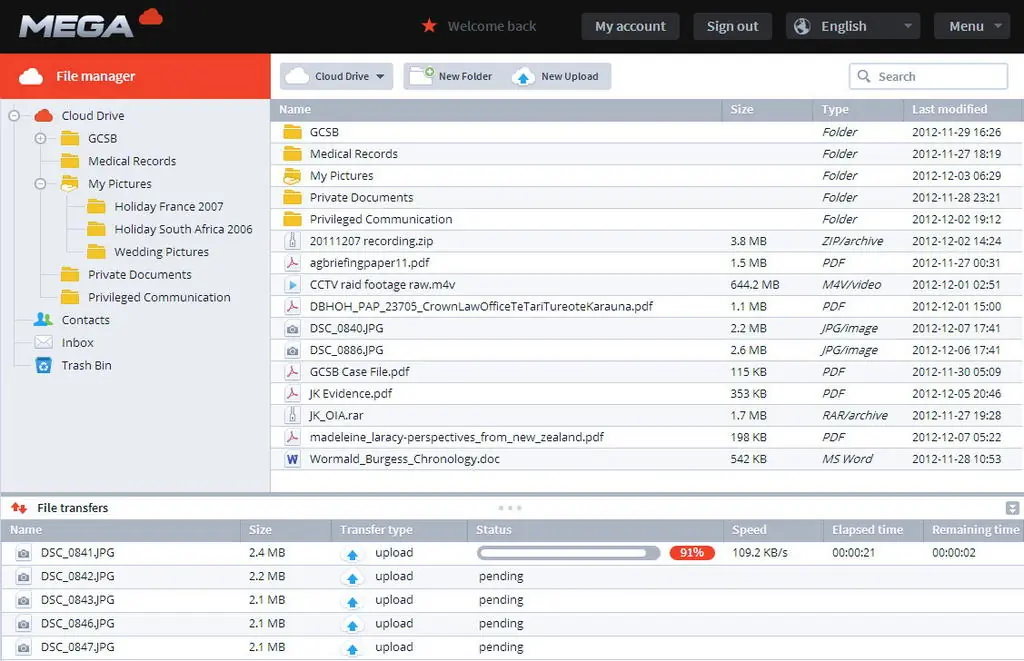The height and width of the screenshot is (661, 1024).
Task: Click Sign out
Action: [733, 26]
